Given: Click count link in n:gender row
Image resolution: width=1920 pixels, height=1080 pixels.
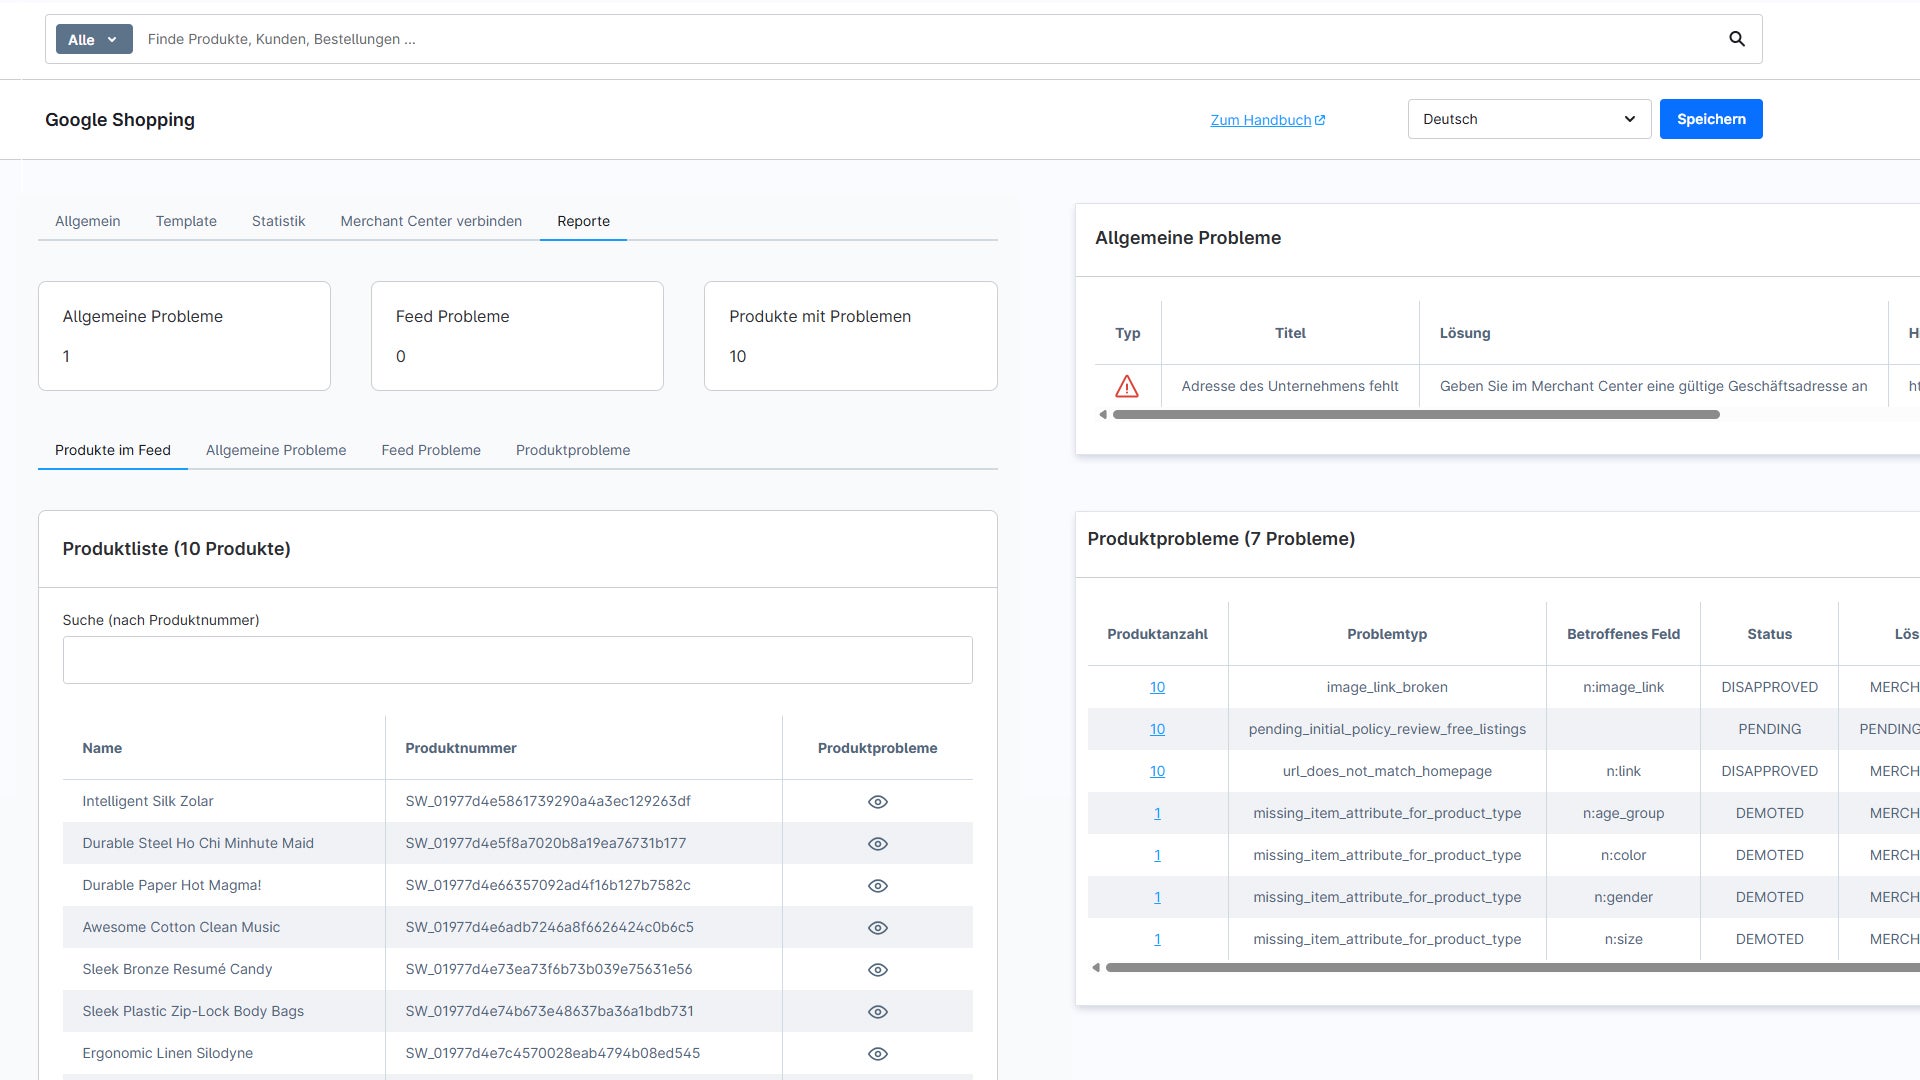Looking at the screenshot, I should (x=1157, y=897).
